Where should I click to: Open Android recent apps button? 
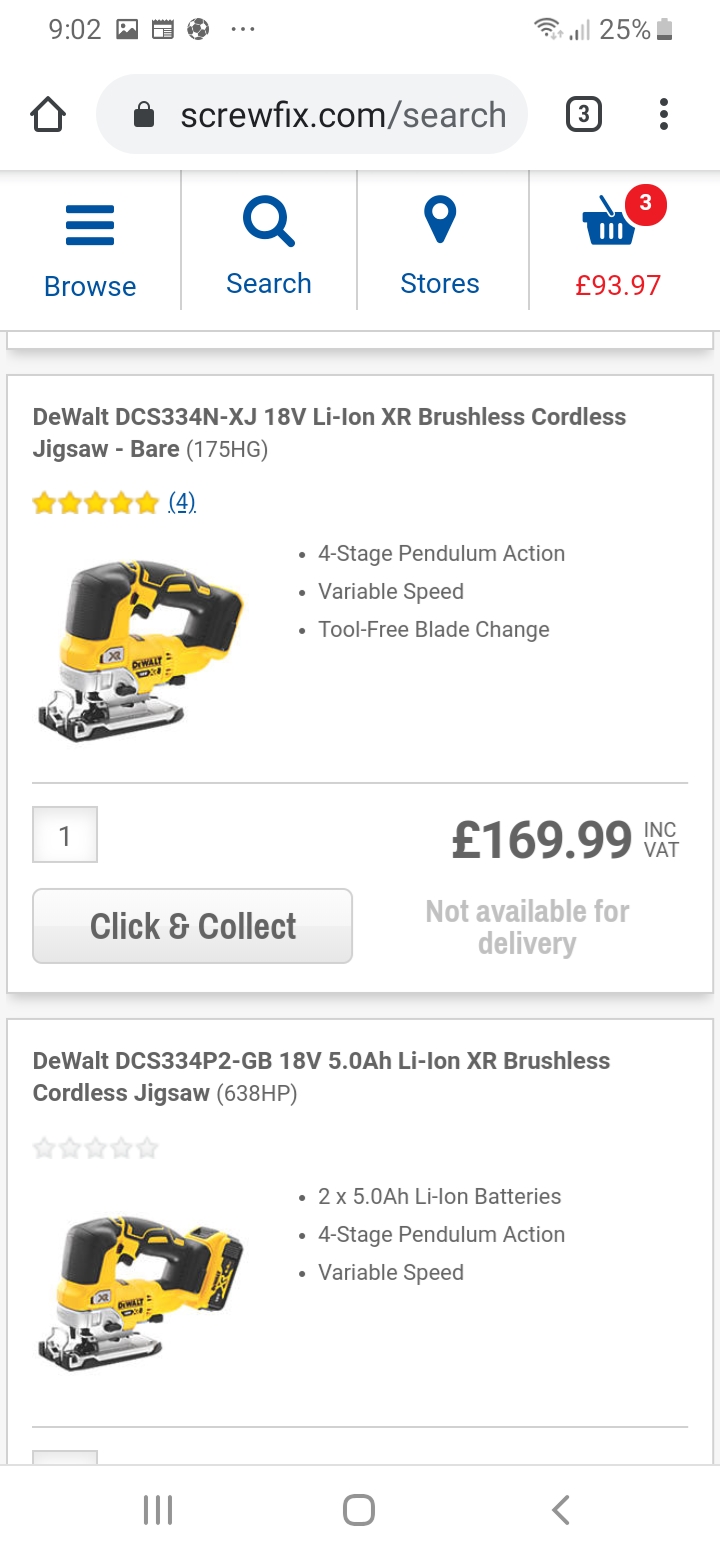(158, 1510)
